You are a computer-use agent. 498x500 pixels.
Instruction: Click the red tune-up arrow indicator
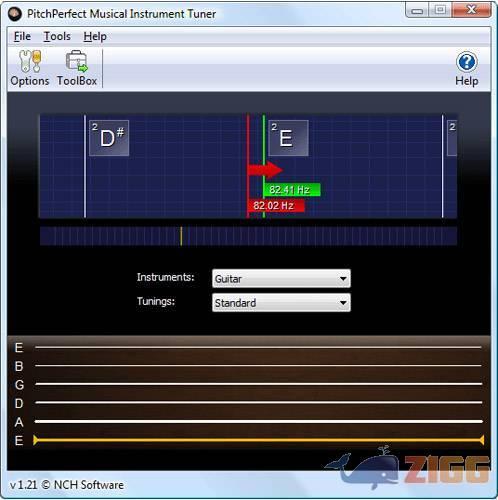point(265,170)
